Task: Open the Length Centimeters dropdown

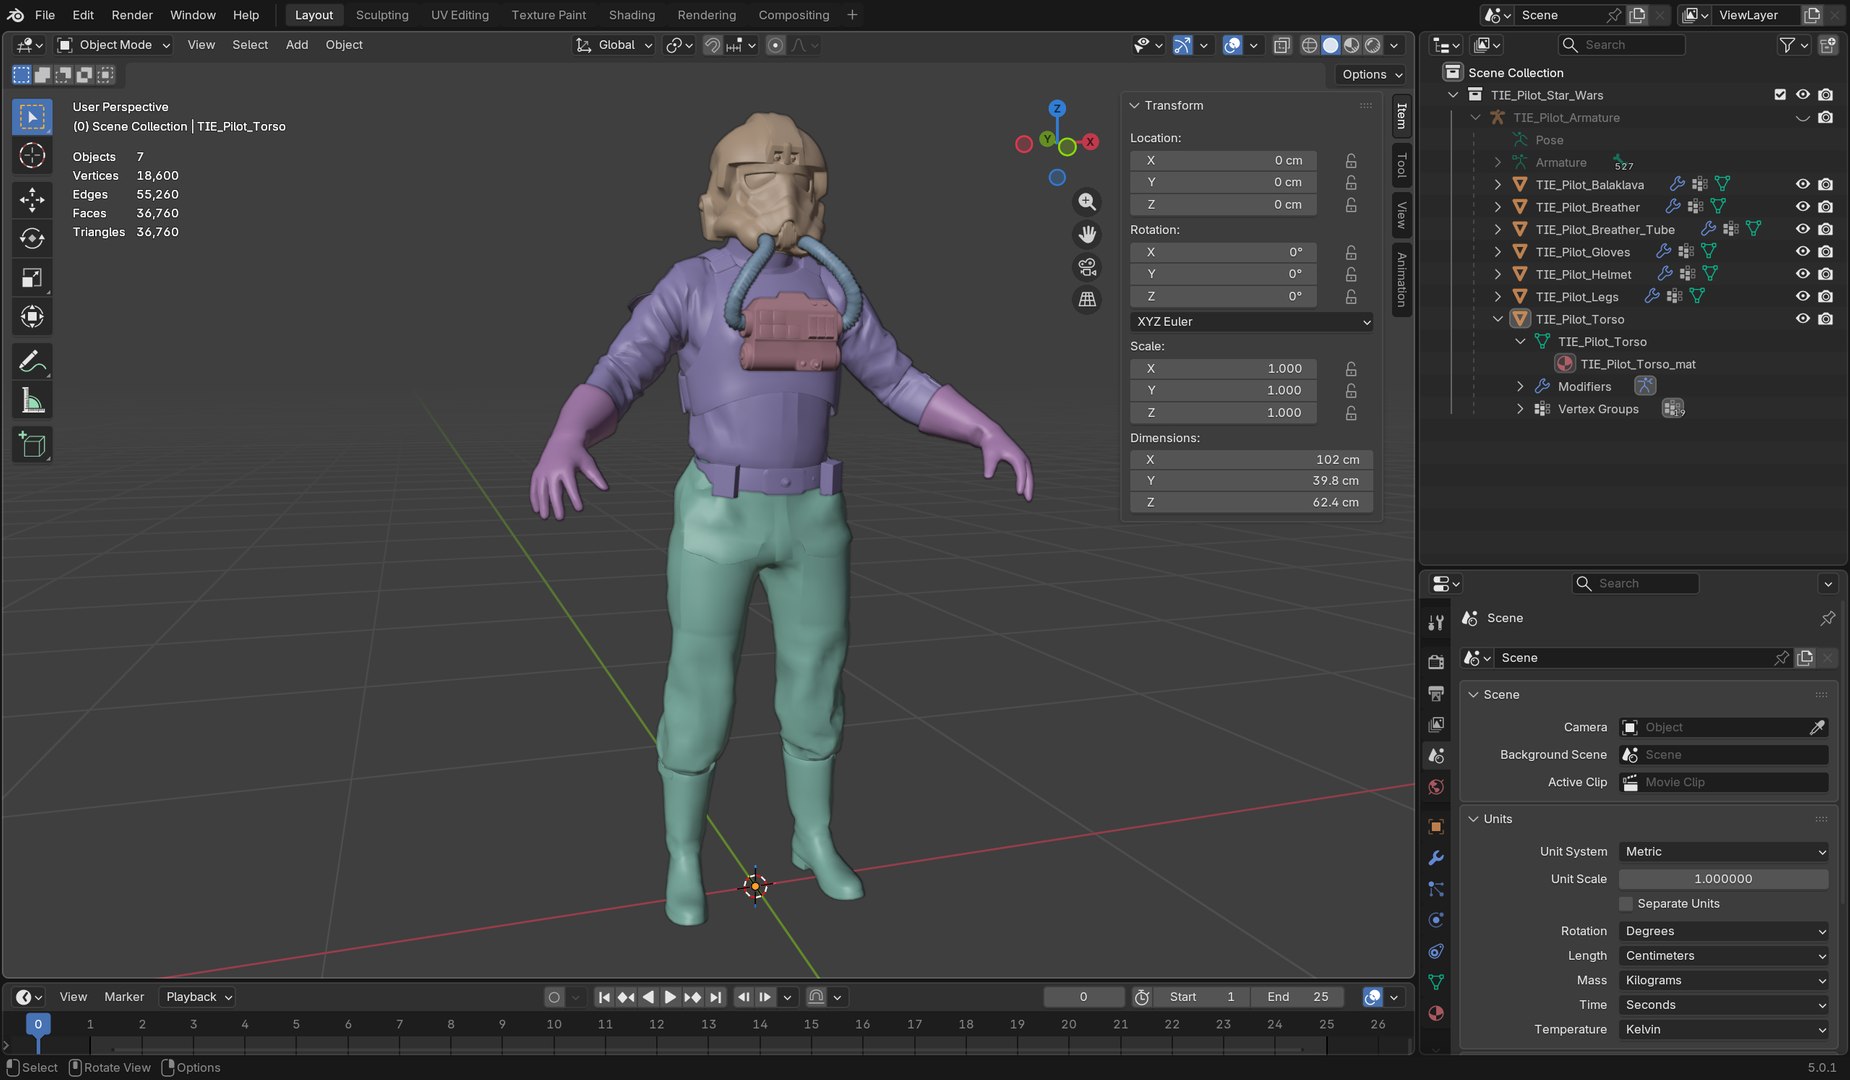Action: tap(1724, 956)
